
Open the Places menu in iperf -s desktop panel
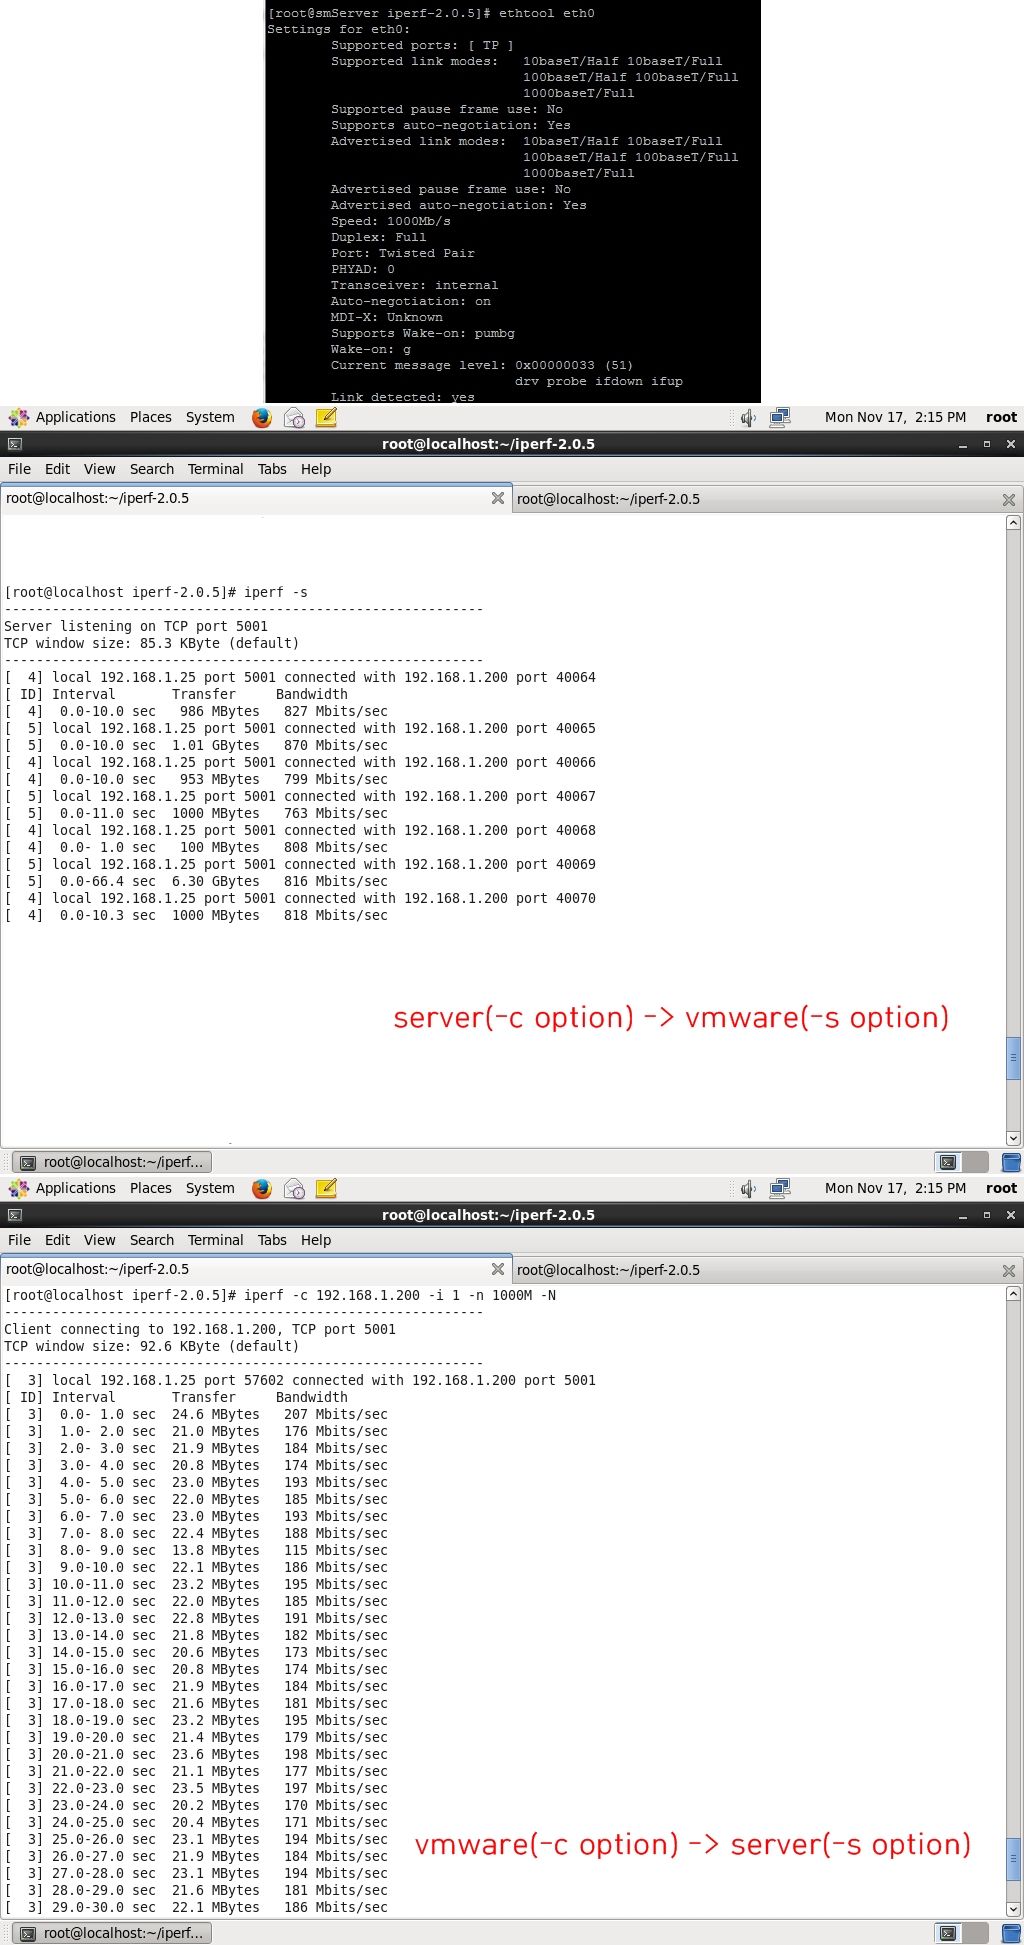[151, 418]
